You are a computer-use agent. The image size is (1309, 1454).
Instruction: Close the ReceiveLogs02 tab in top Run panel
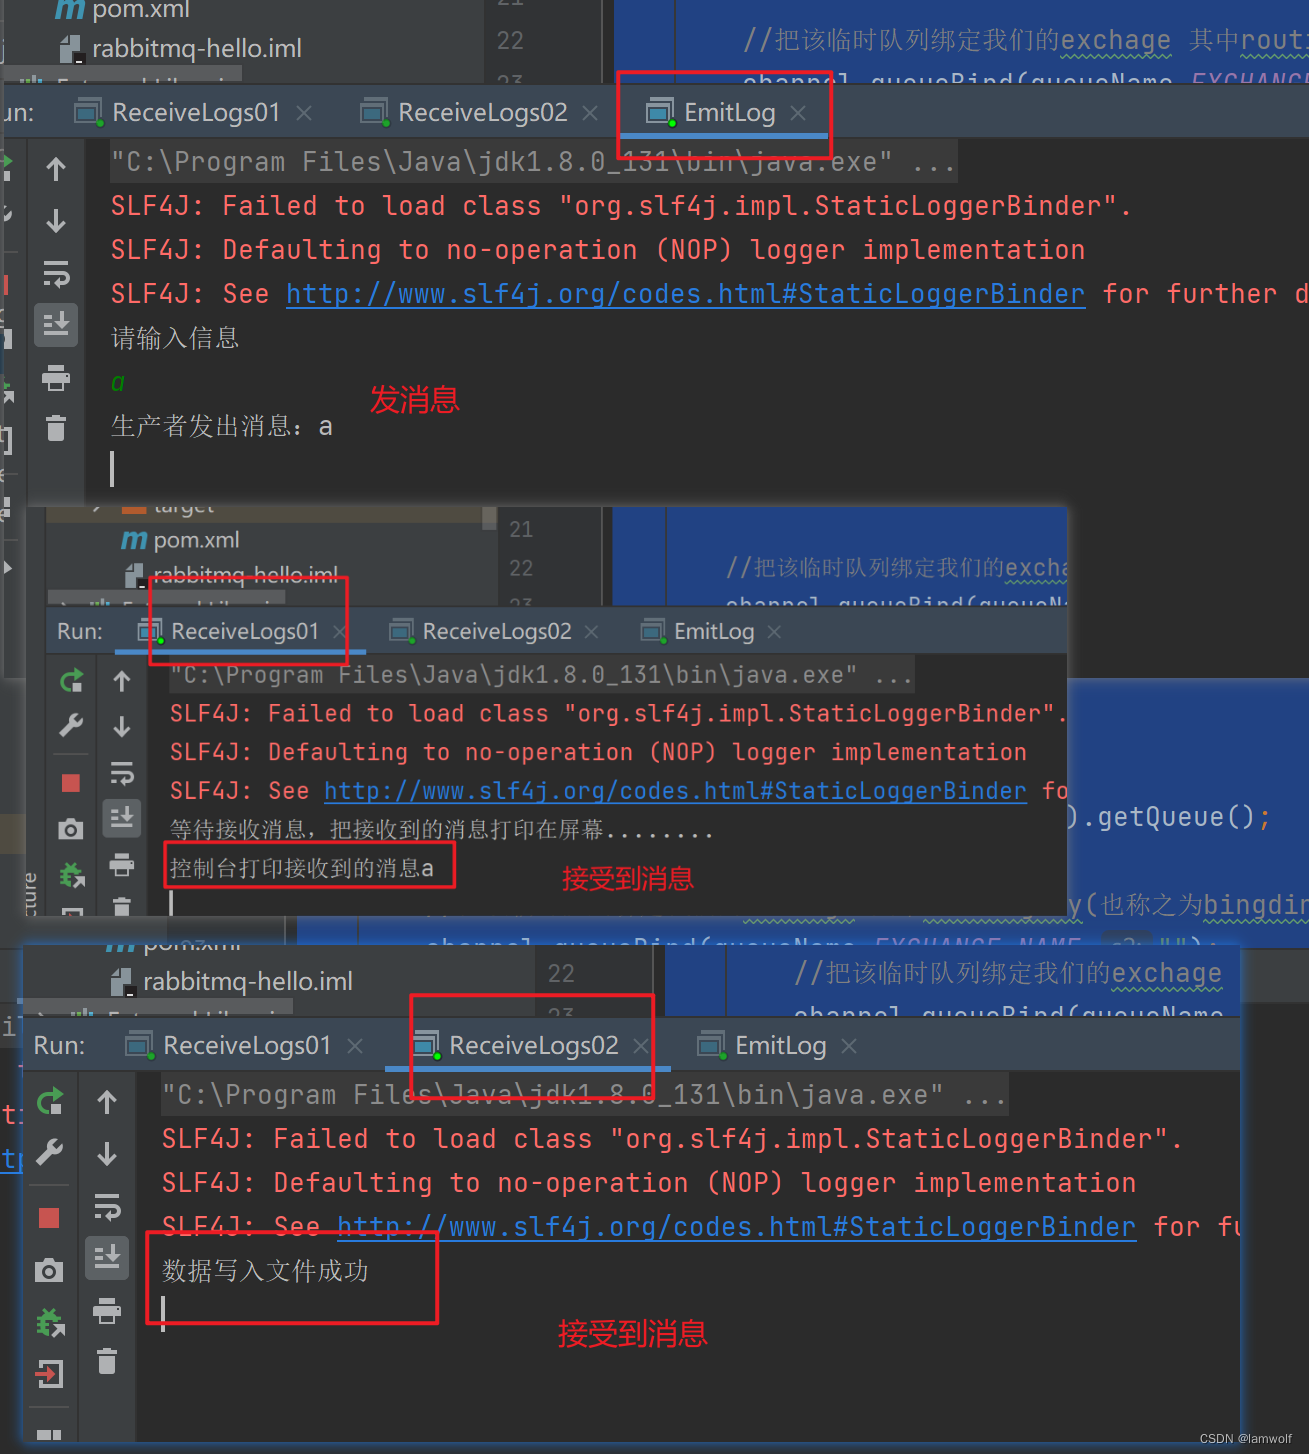pos(590,113)
